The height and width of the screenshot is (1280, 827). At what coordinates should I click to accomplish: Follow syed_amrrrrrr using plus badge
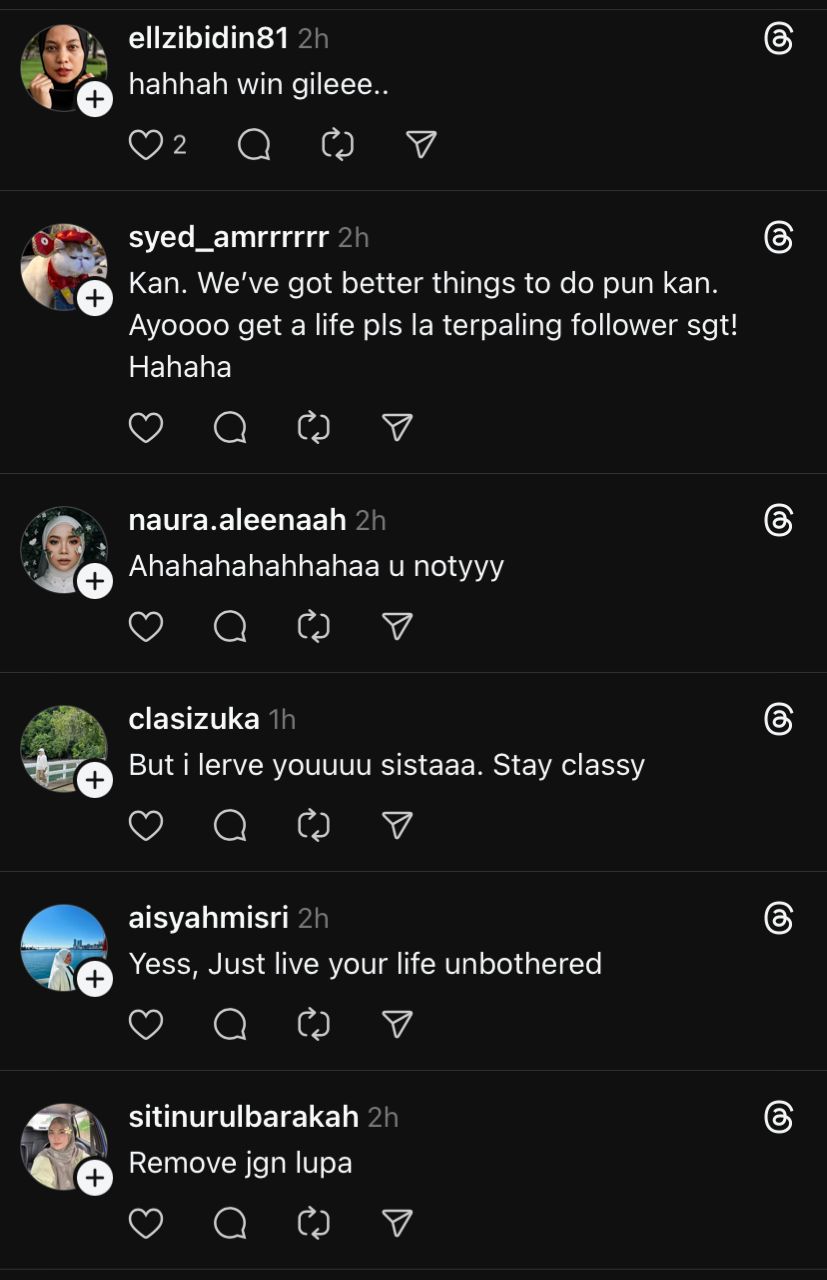95,298
